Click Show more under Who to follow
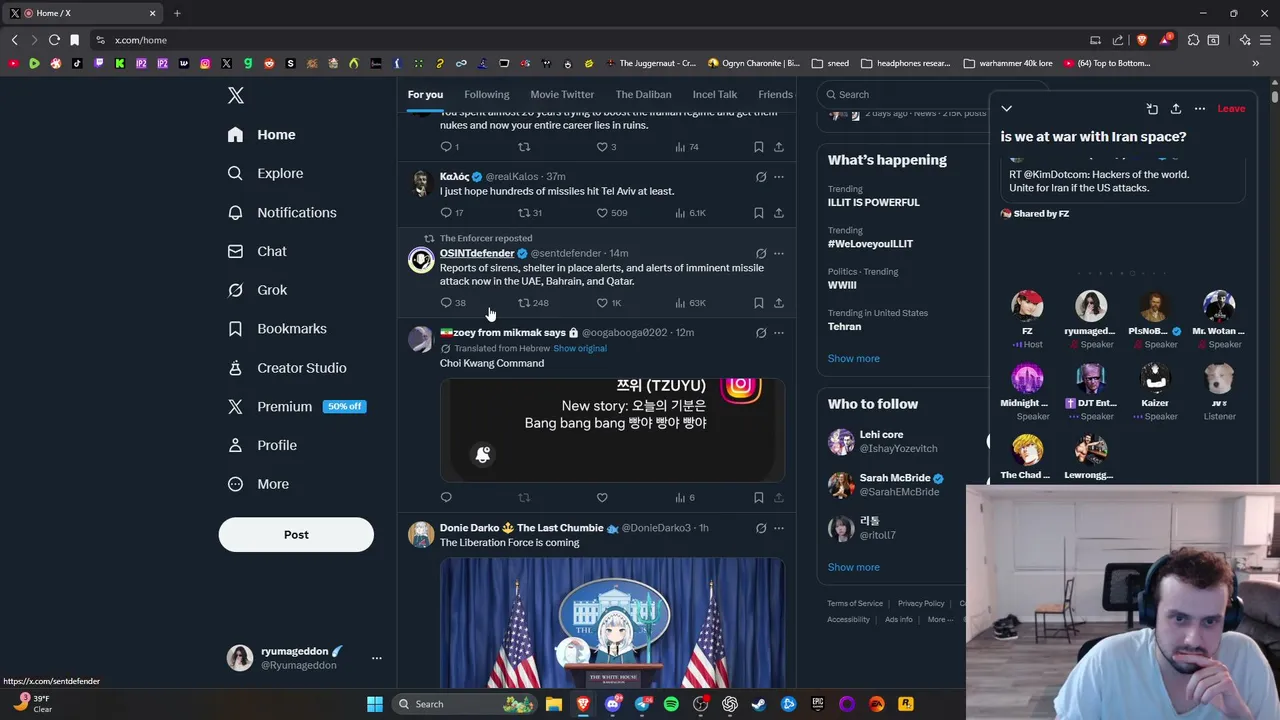Viewport: 1280px width, 720px height. pyautogui.click(x=854, y=567)
